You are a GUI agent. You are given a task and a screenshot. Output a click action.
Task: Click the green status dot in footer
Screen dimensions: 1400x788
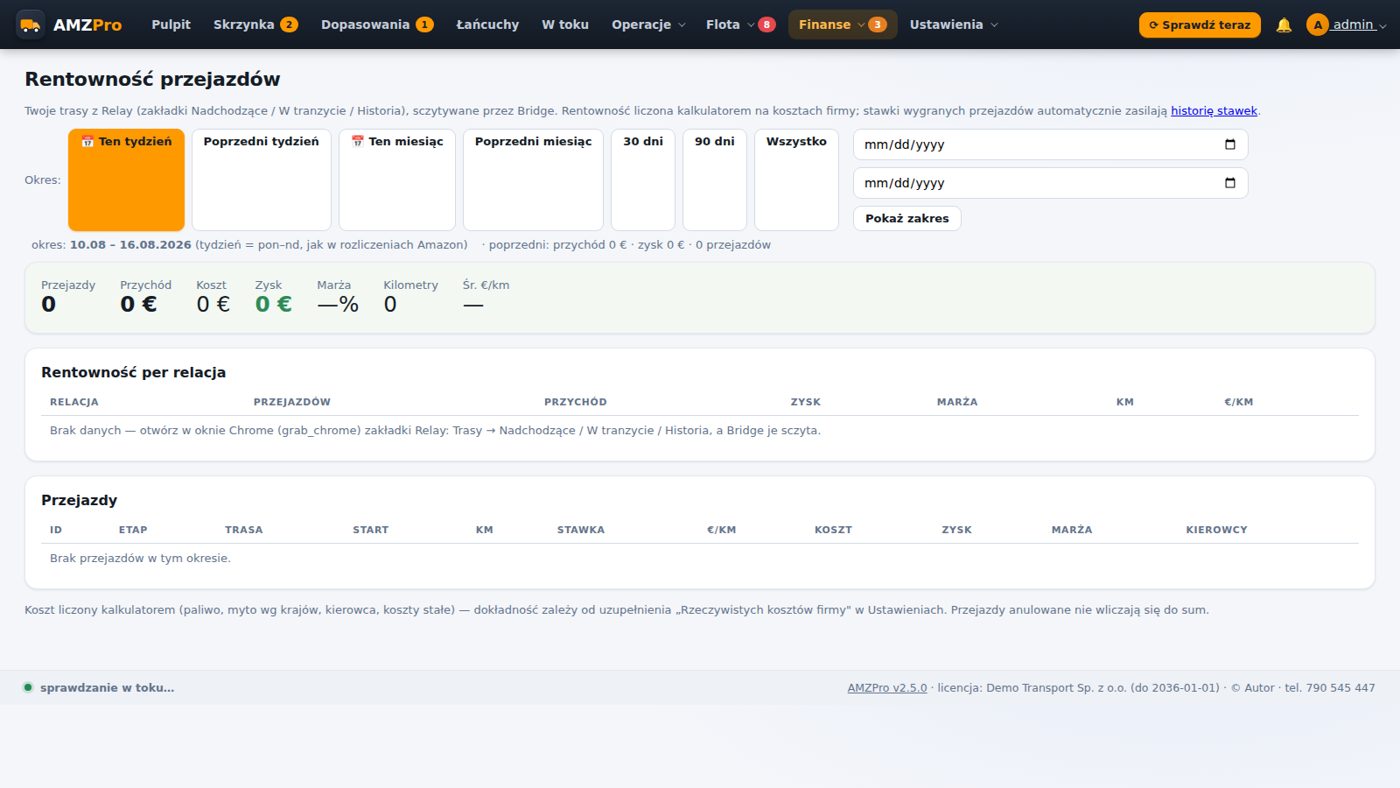click(28, 688)
